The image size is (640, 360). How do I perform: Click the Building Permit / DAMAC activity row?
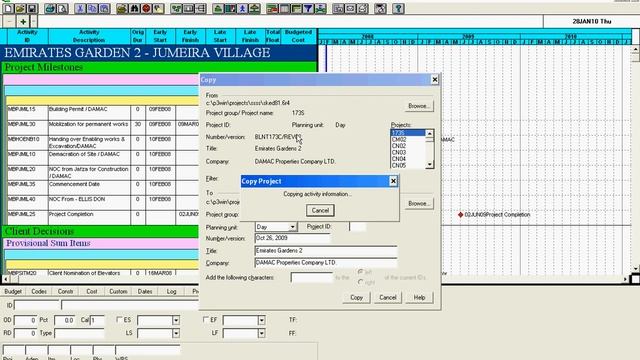tap(102, 113)
